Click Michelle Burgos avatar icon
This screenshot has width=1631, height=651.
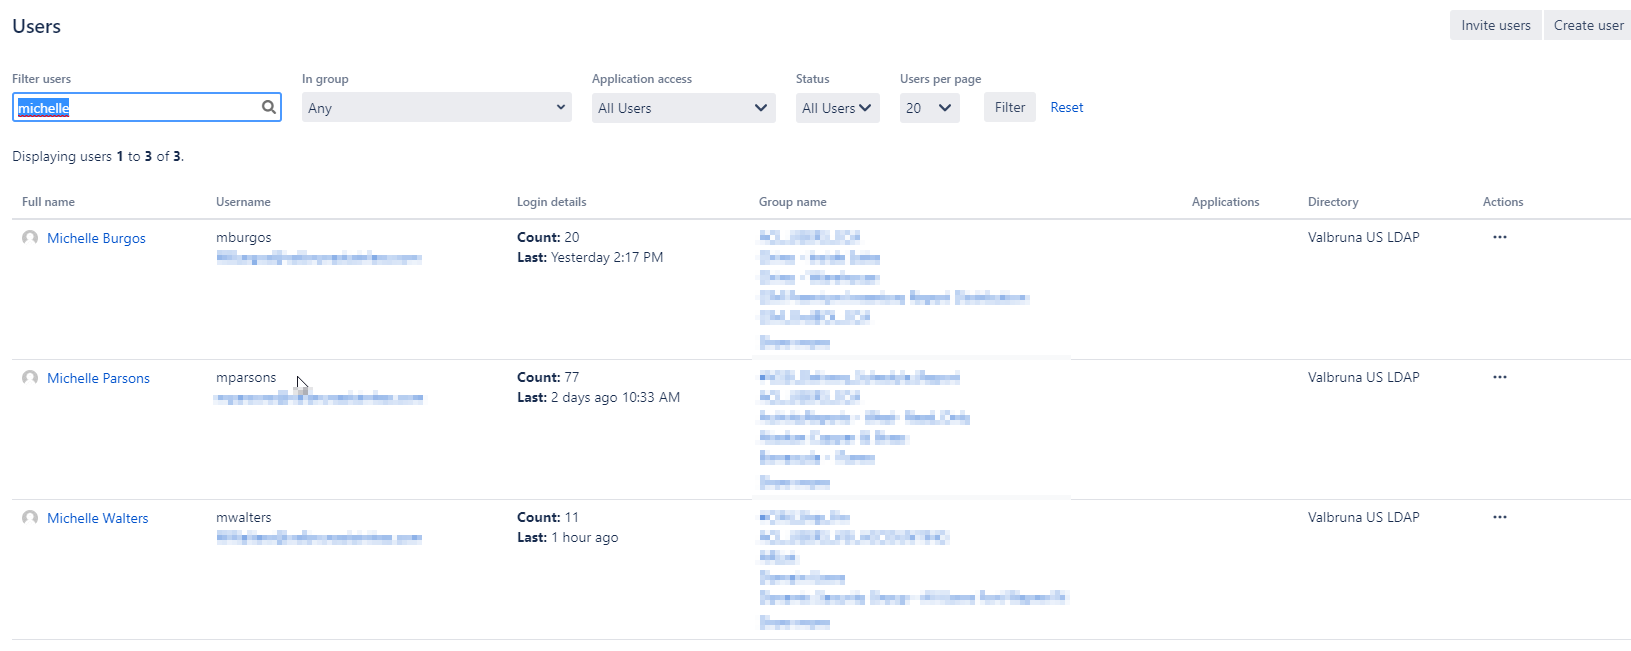(30, 238)
